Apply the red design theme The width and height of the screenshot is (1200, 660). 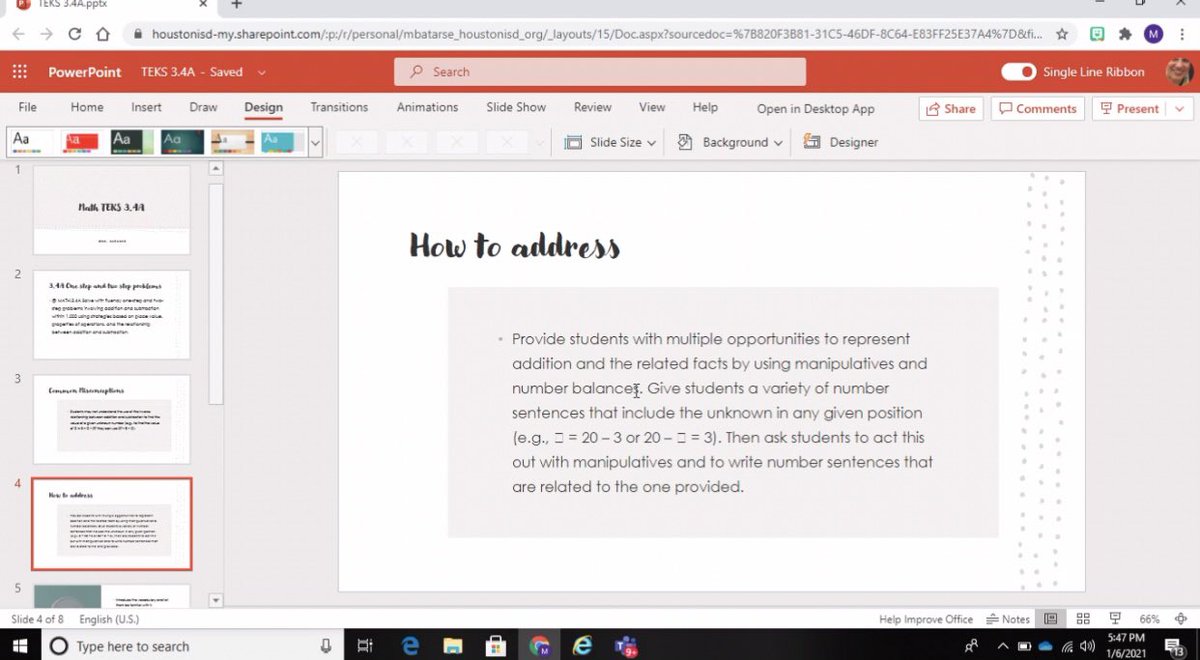click(81, 142)
